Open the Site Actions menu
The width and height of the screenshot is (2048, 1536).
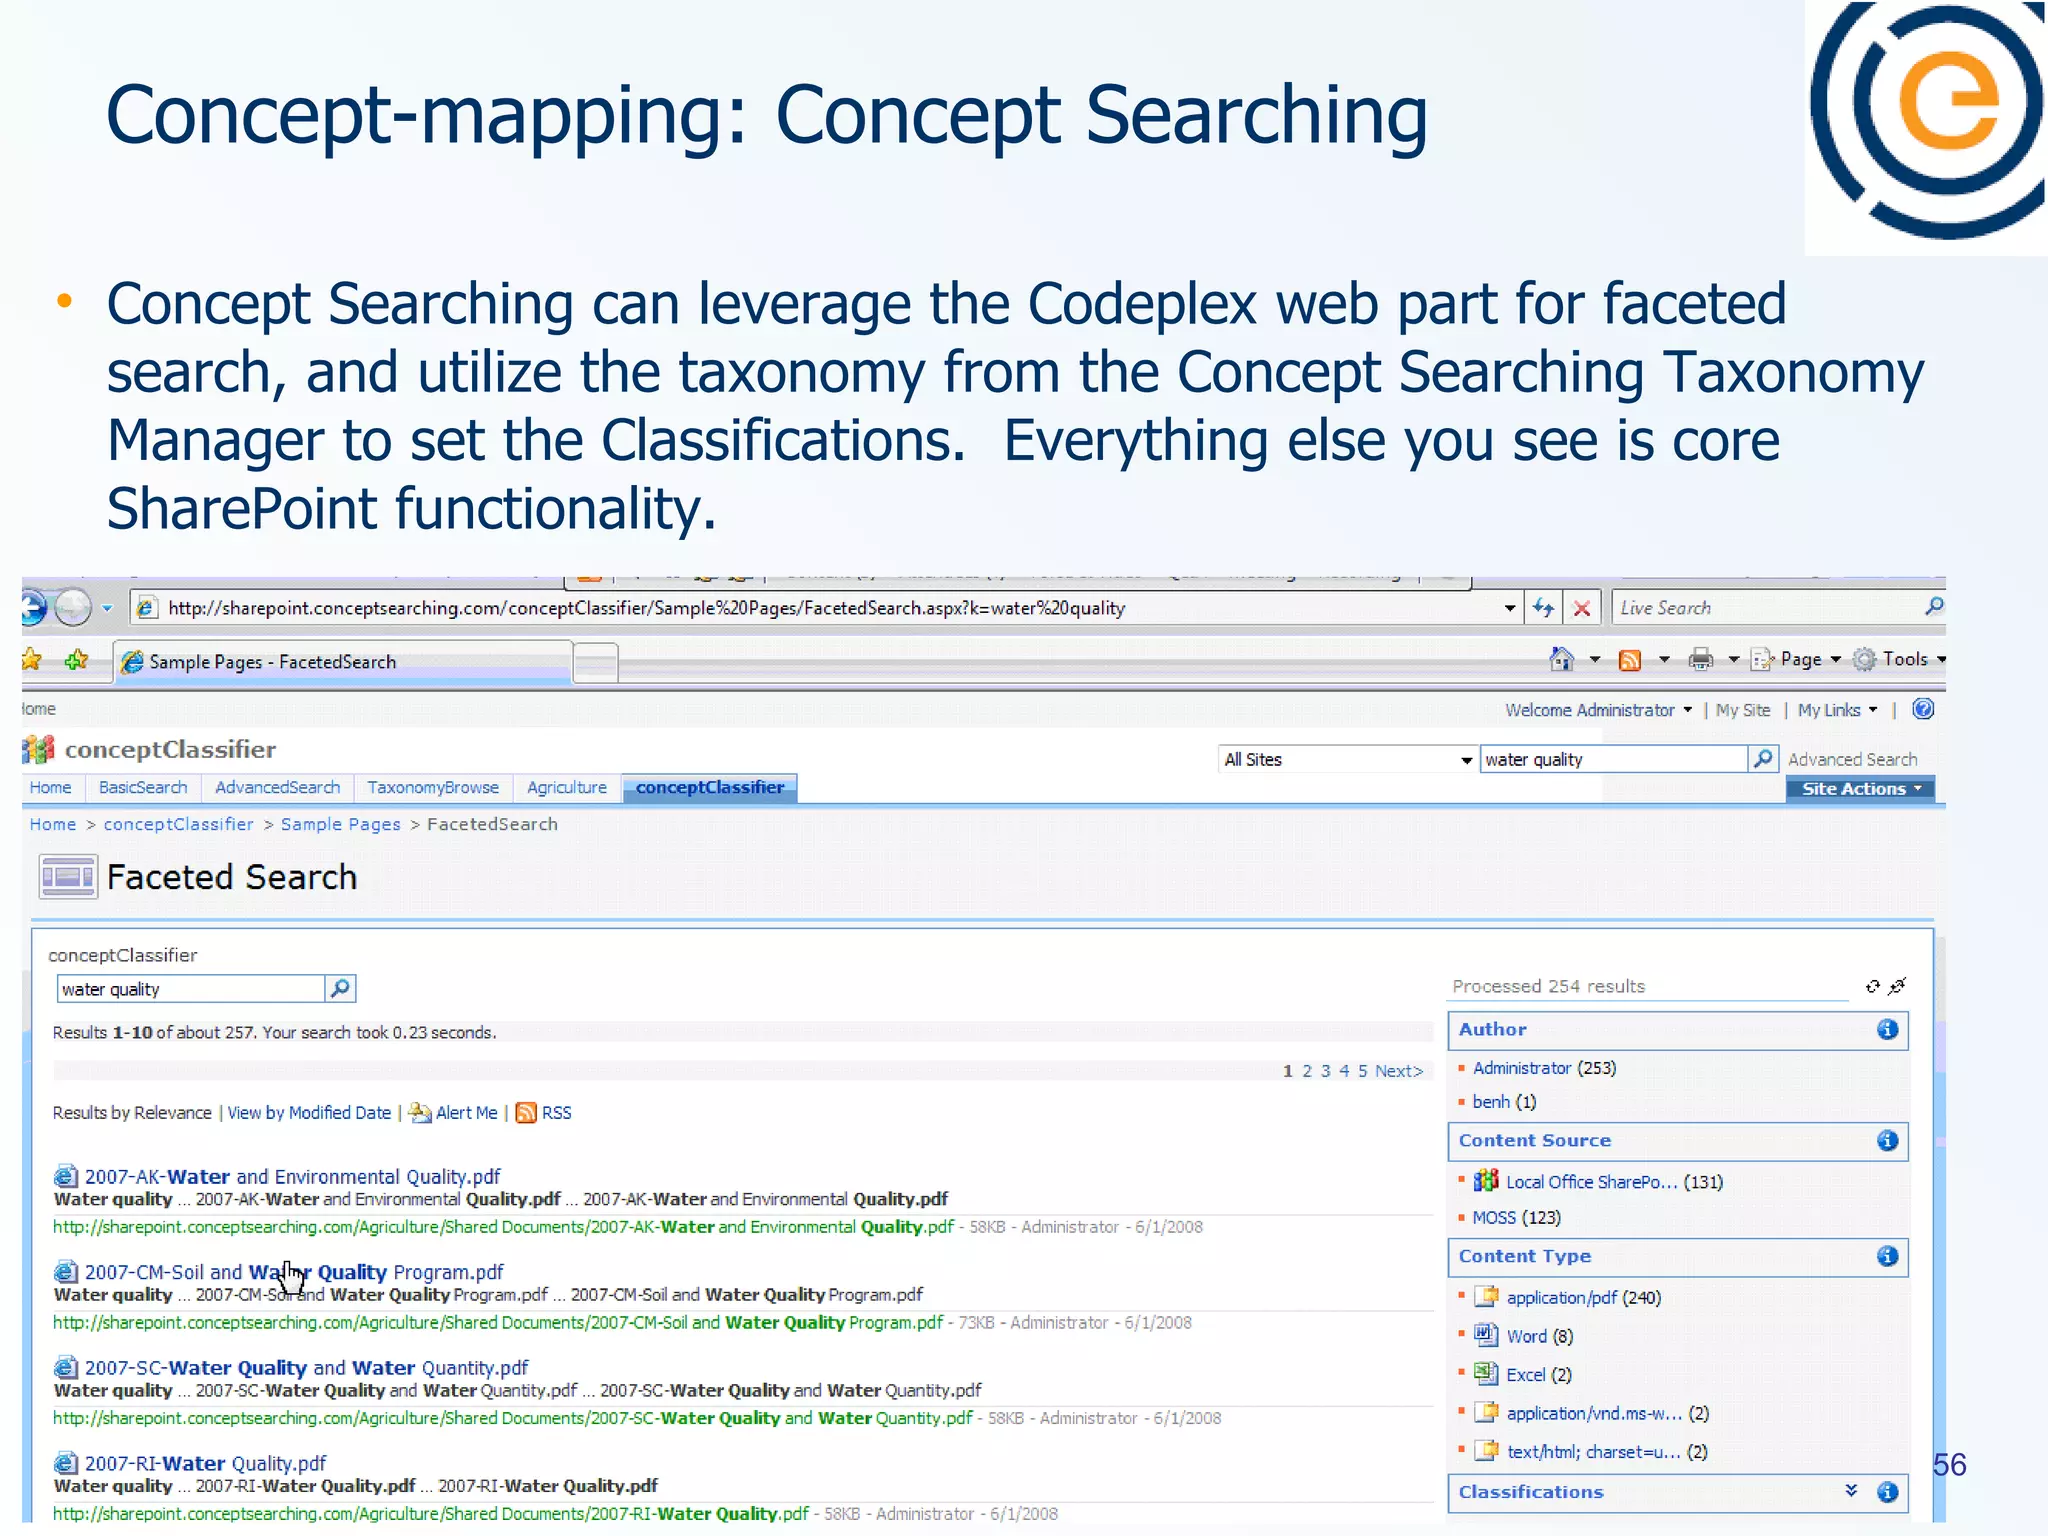coord(1861,789)
